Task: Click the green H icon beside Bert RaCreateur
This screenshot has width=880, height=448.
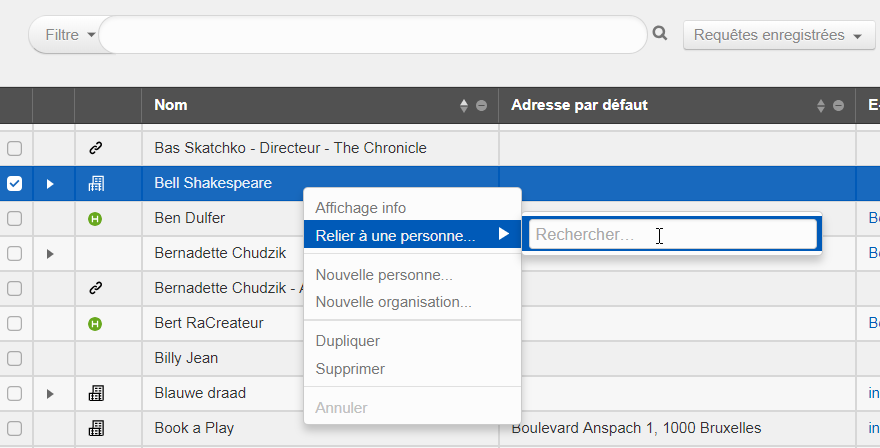Action: (x=96, y=323)
